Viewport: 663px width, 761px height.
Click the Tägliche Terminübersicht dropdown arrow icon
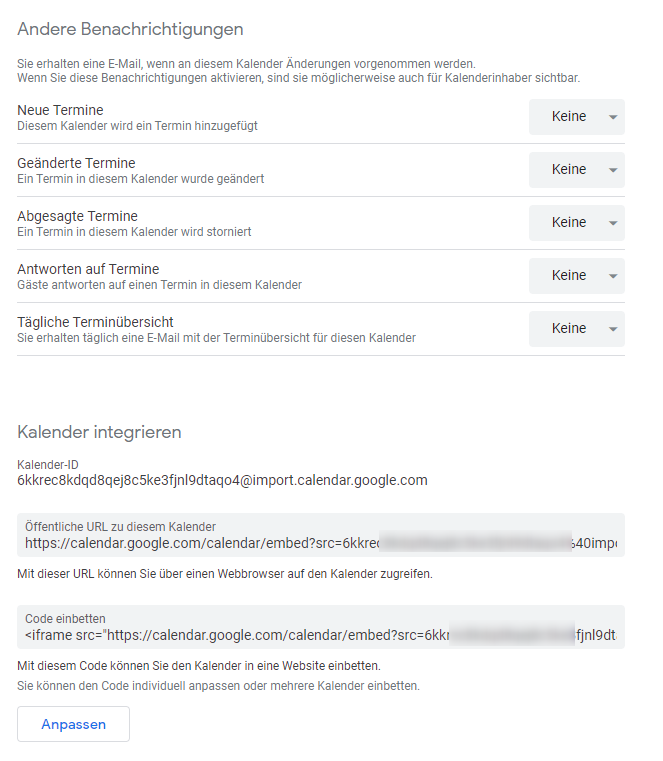[x=612, y=329]
